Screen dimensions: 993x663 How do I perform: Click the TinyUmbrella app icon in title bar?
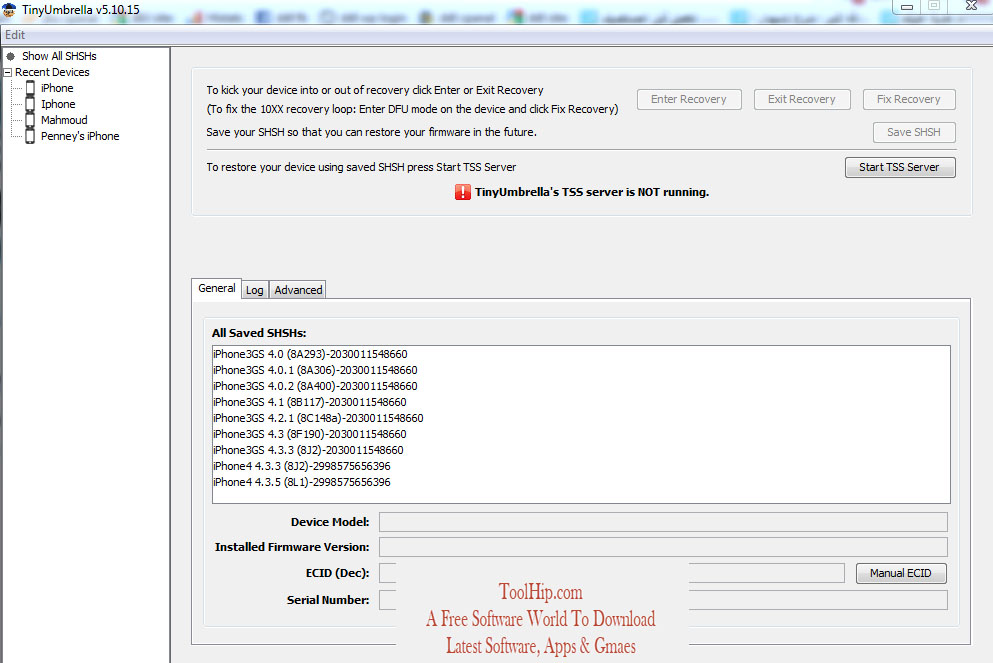pos(9,9)
